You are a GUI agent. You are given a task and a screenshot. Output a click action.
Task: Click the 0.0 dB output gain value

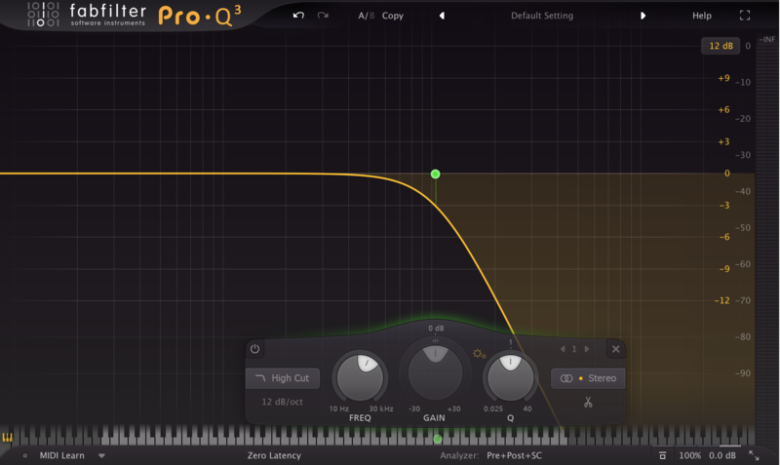click(x=722, y=456)
